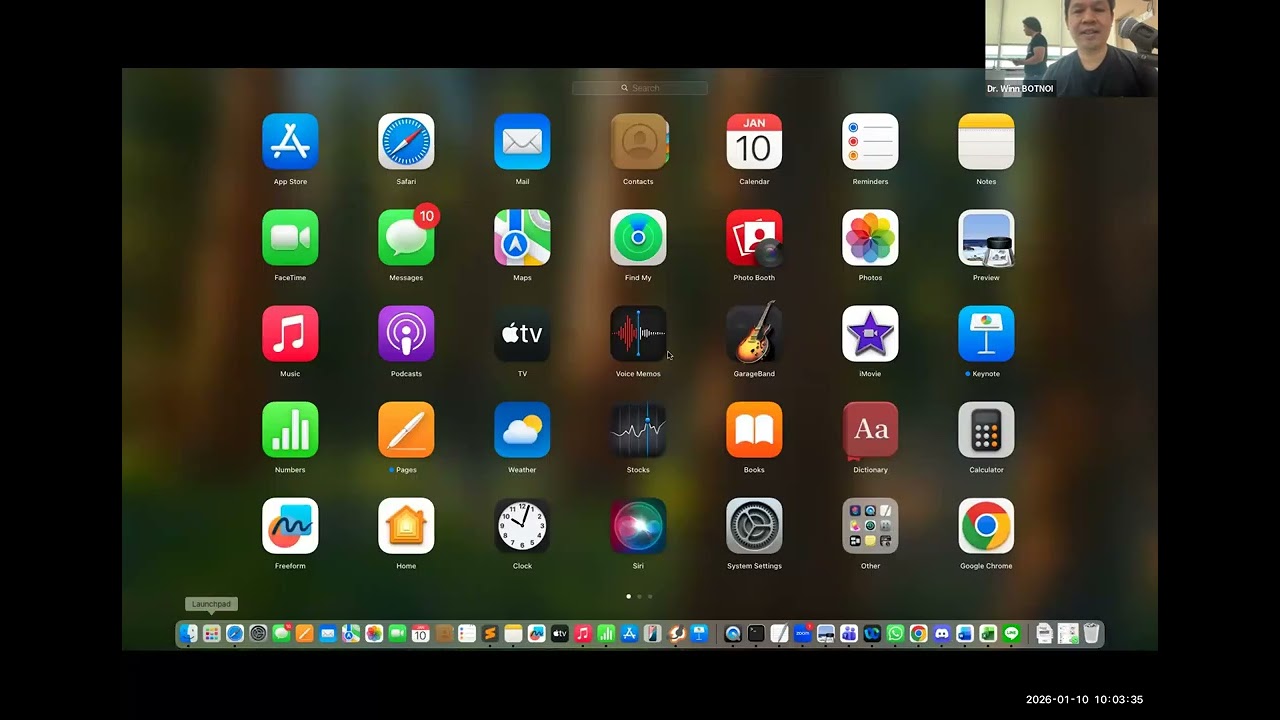Screen dimensions: 1280x720
Task: Open Messages with badge 10 in Launchpad grid
Action: [406, 237]
